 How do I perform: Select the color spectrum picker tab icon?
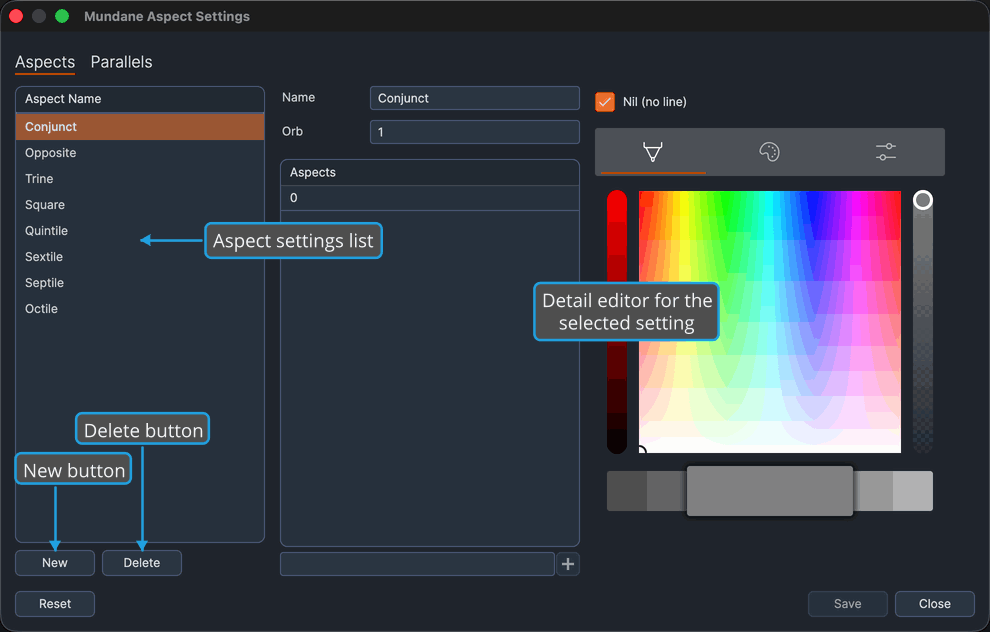pos(652,152)
